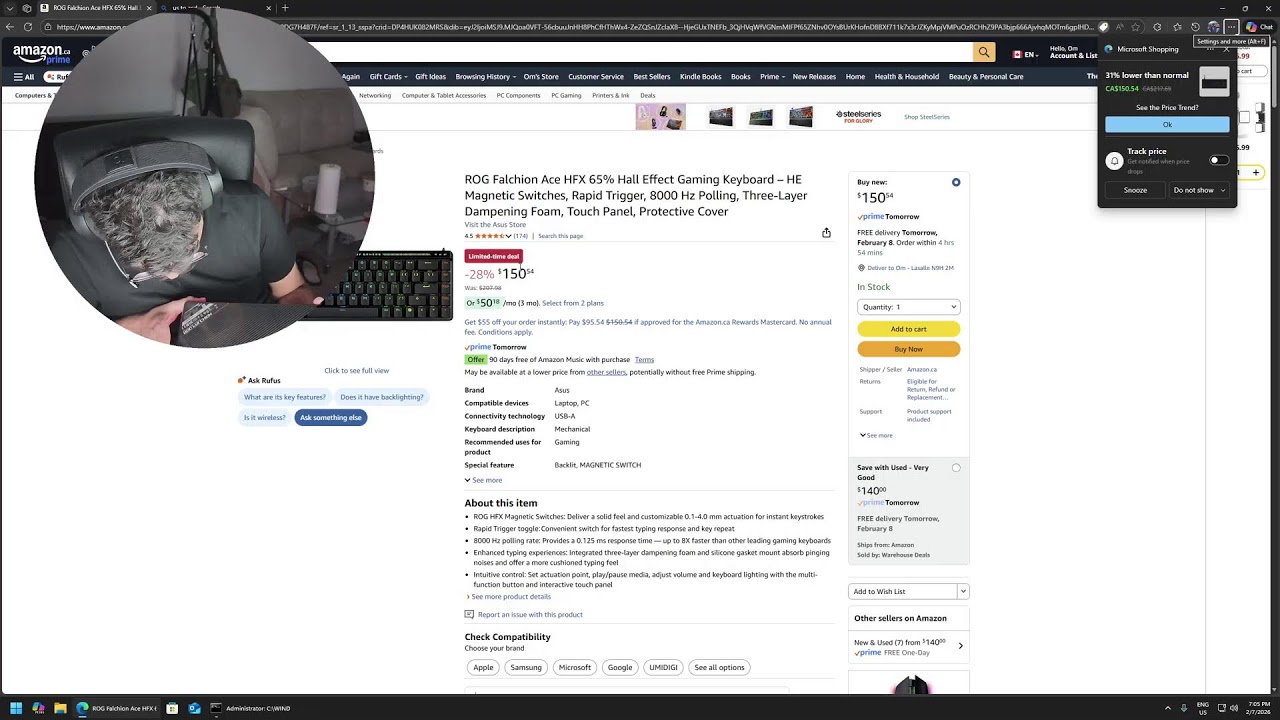Refresh the page in Edge
Viewport: 1280px width, 720px height.
(27, 27)
